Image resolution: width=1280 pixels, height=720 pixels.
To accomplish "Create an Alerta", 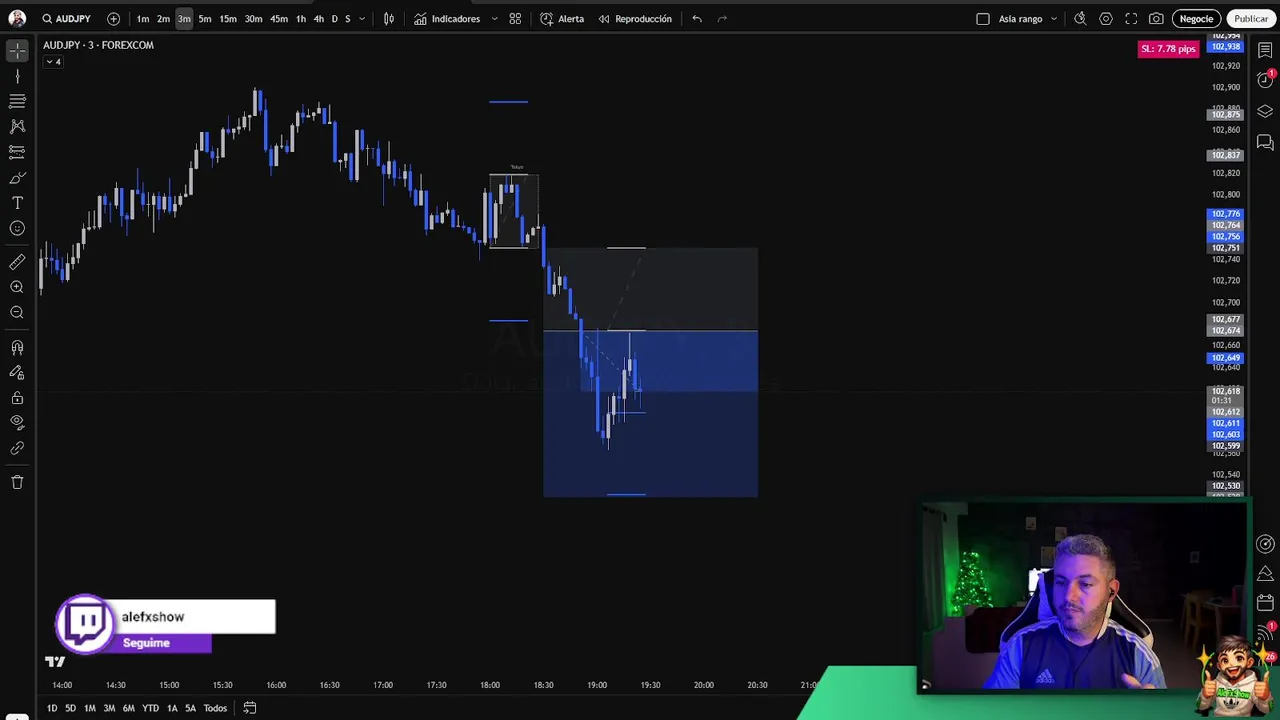I will [562, 18].
